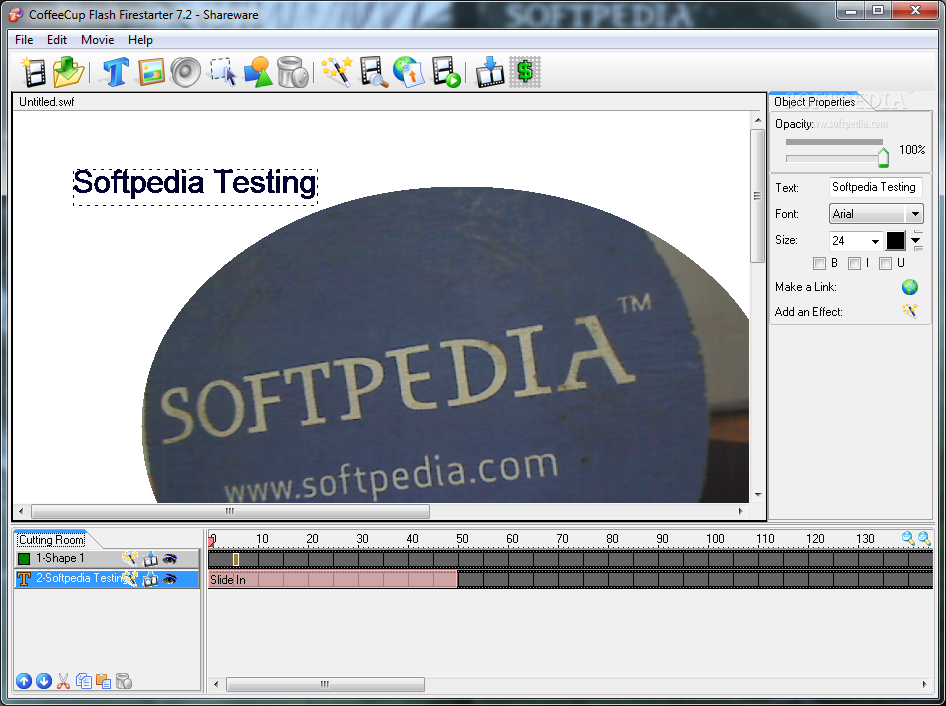Click the globe upload icon
The height and width of the screenshot is (706, 946).
click(408, 72)
